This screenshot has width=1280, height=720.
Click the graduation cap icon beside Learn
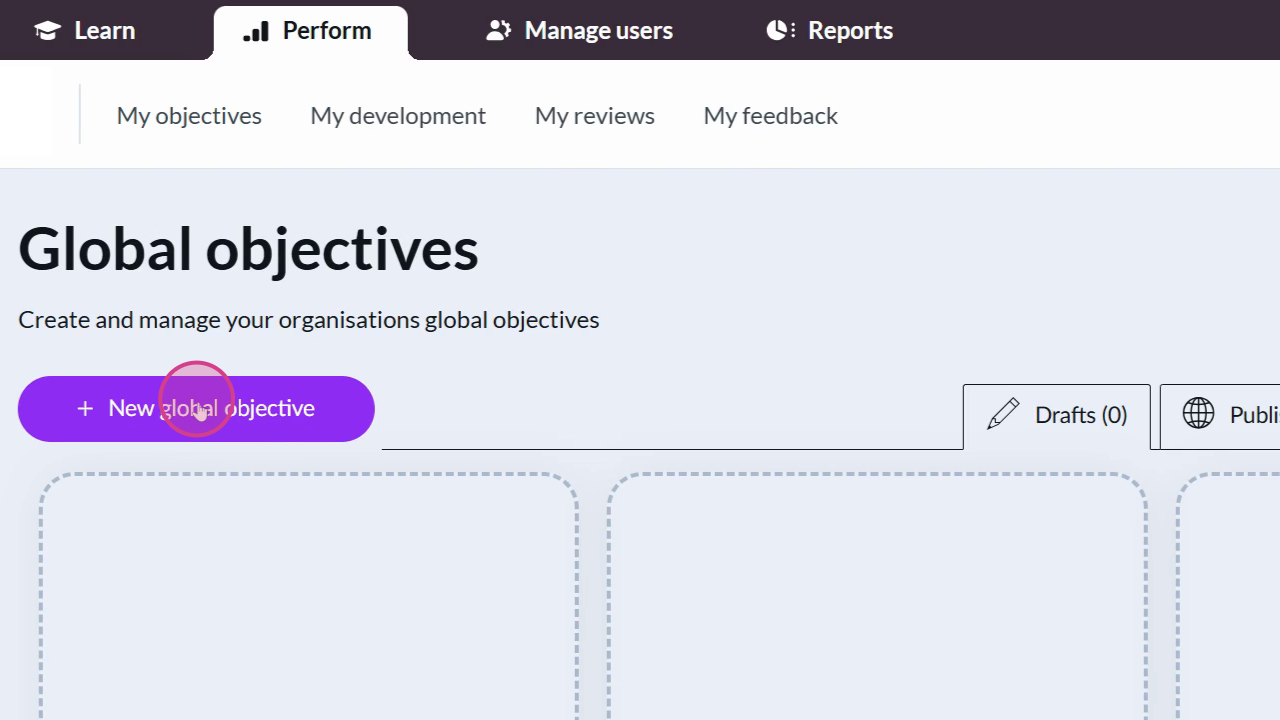(47, 31)
